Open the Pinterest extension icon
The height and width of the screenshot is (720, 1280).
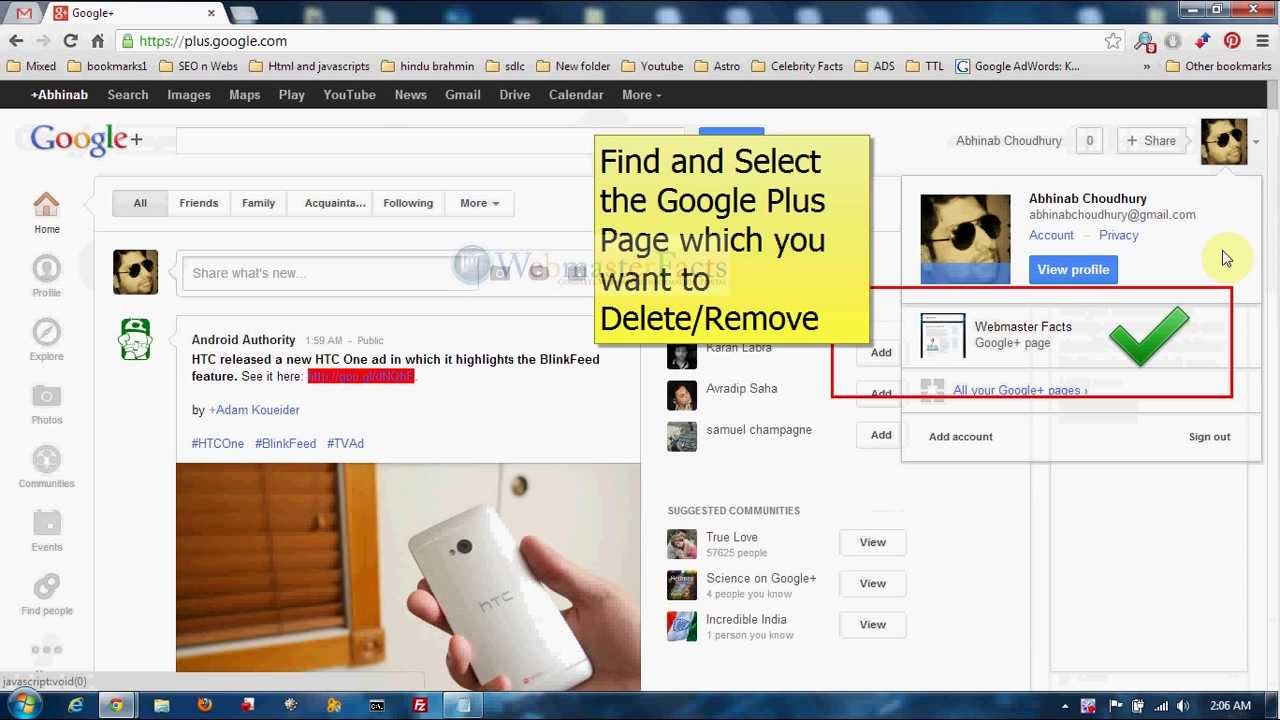(1232, 41)
